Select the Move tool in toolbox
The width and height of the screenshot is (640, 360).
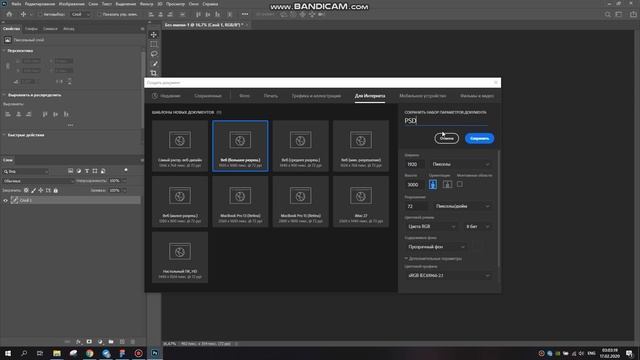coord(154,35)
